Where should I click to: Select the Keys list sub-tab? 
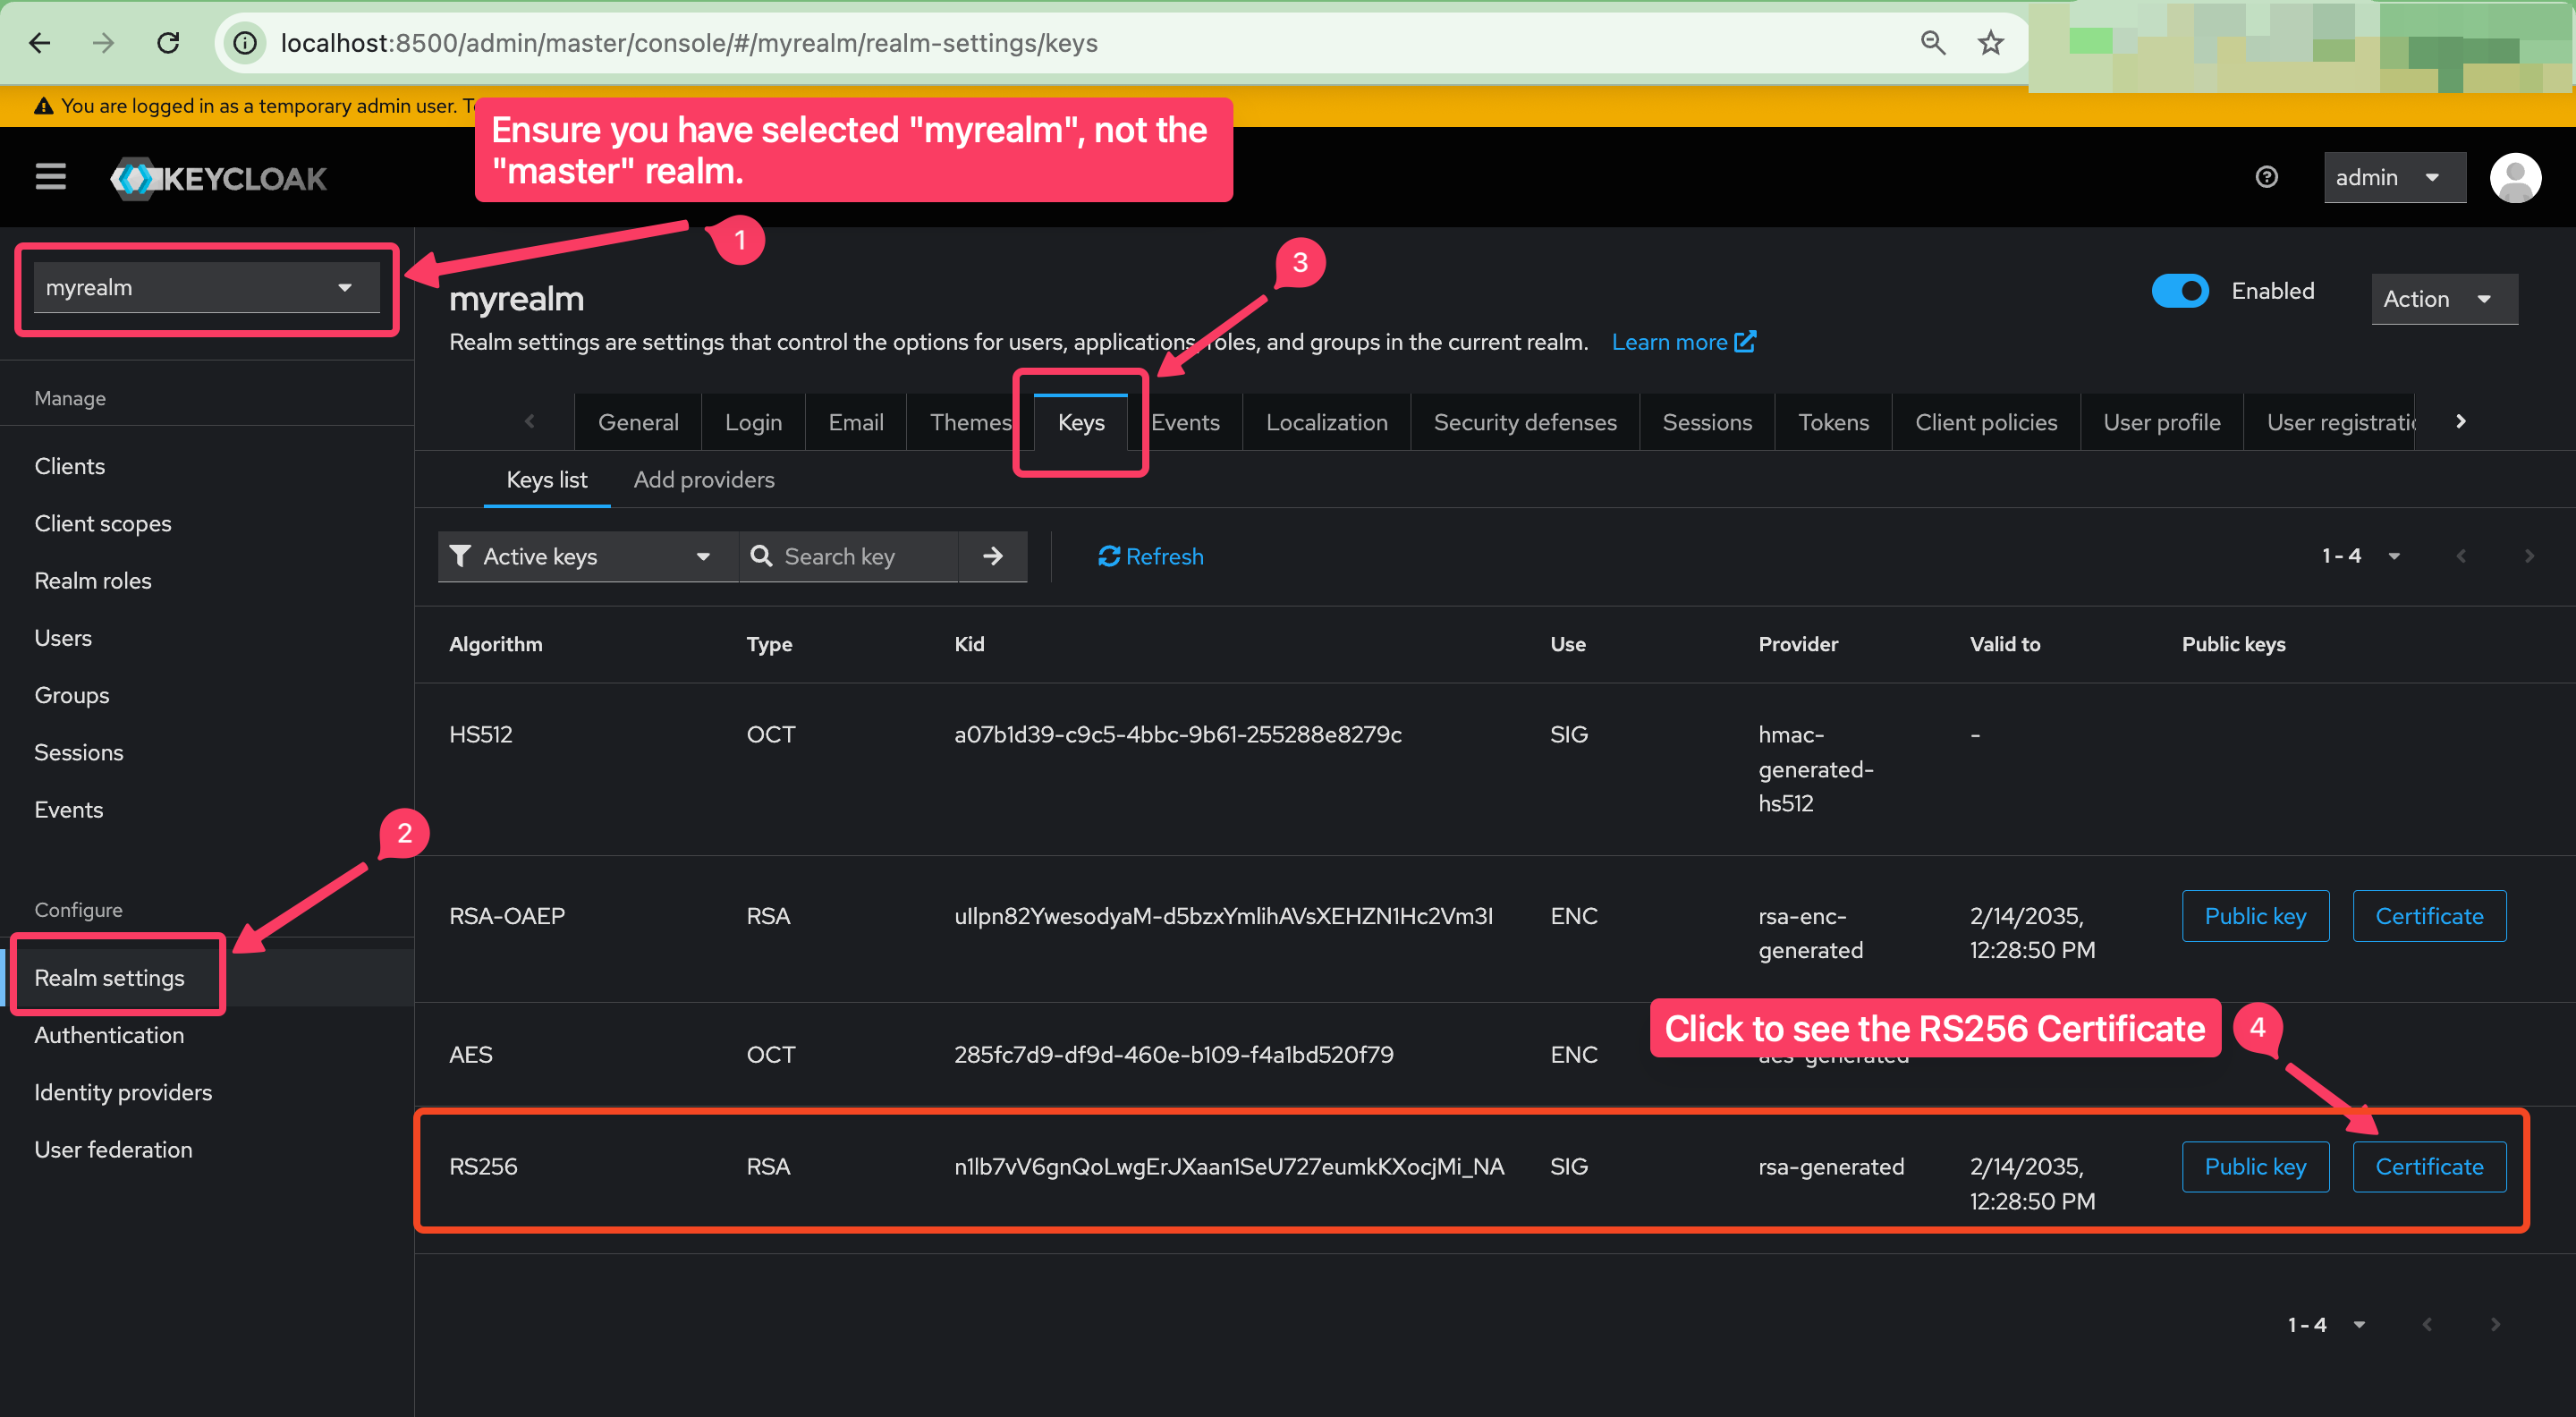547,480
